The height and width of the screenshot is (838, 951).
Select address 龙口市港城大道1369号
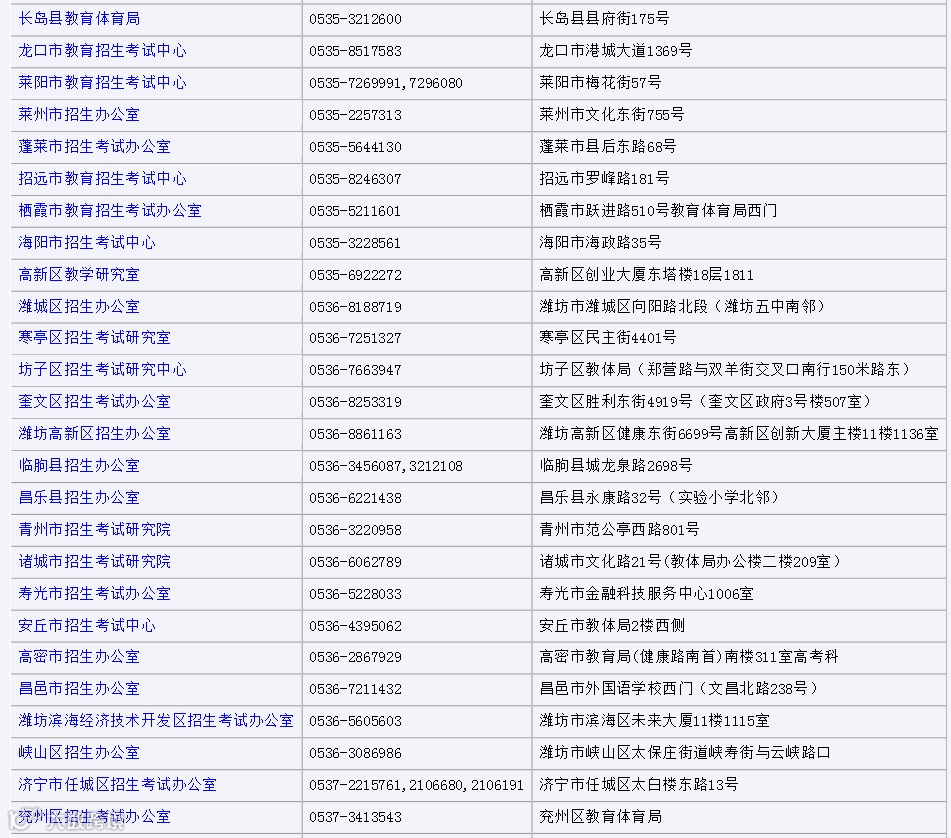pos(616,51)
